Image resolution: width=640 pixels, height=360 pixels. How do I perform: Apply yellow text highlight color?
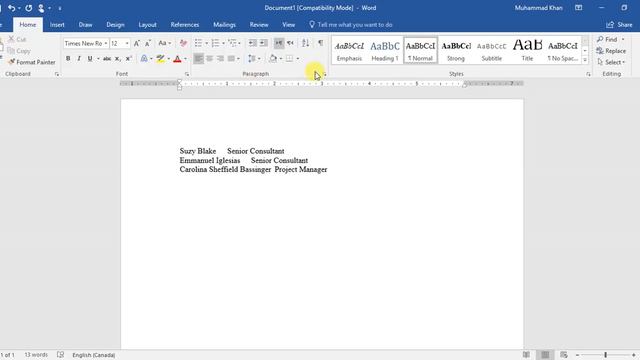[x=160, y=59]
